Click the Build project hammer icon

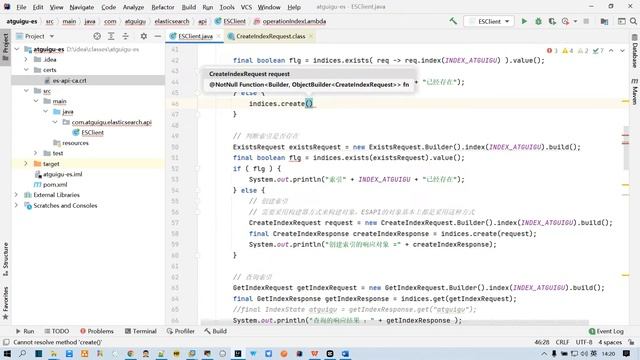(453, 21)
